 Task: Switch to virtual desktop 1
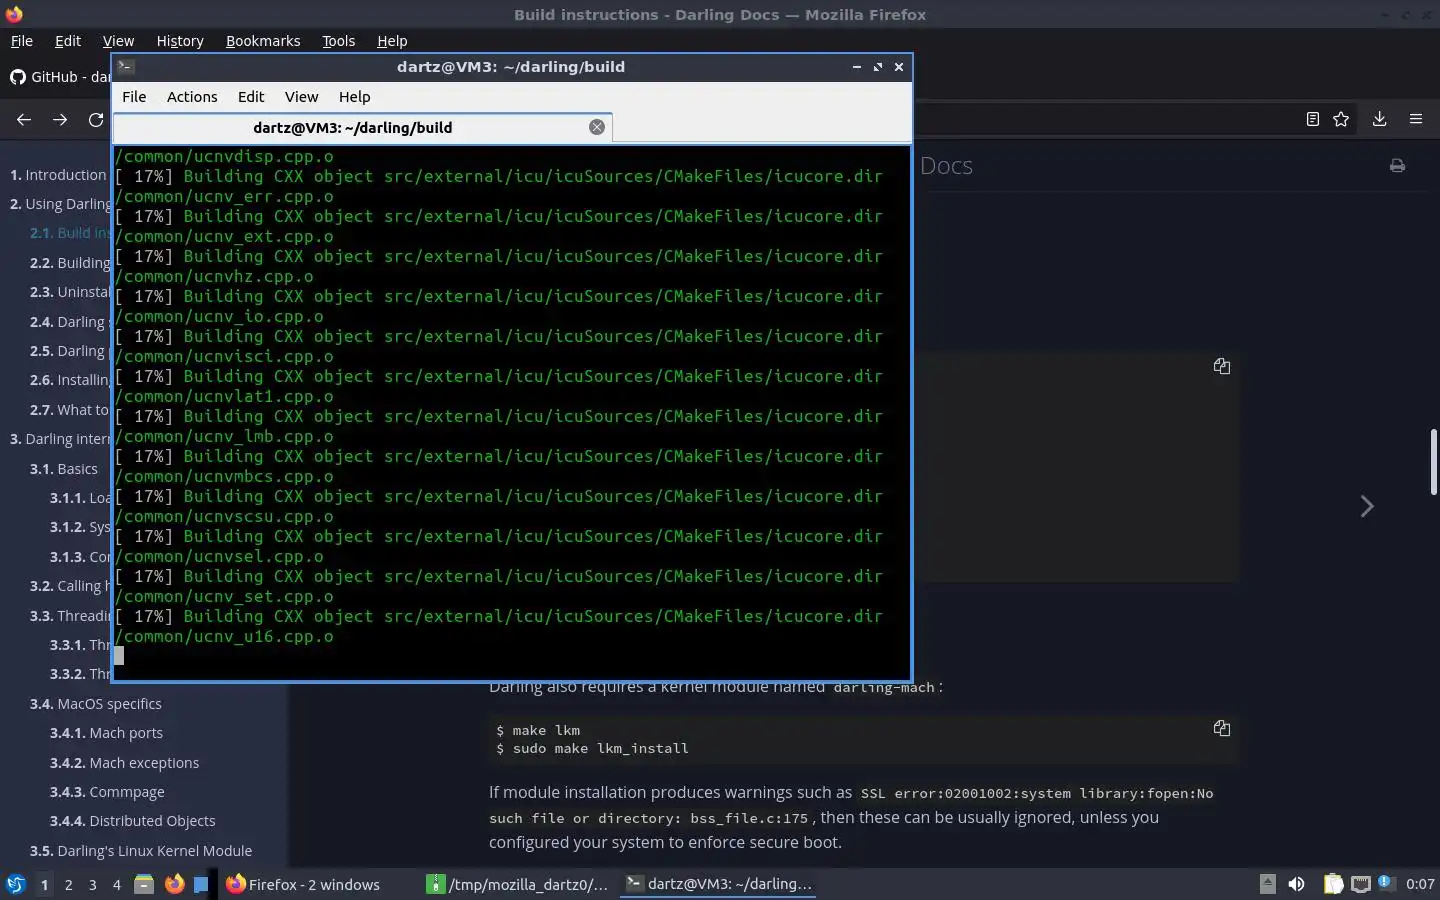coord(44,885)
